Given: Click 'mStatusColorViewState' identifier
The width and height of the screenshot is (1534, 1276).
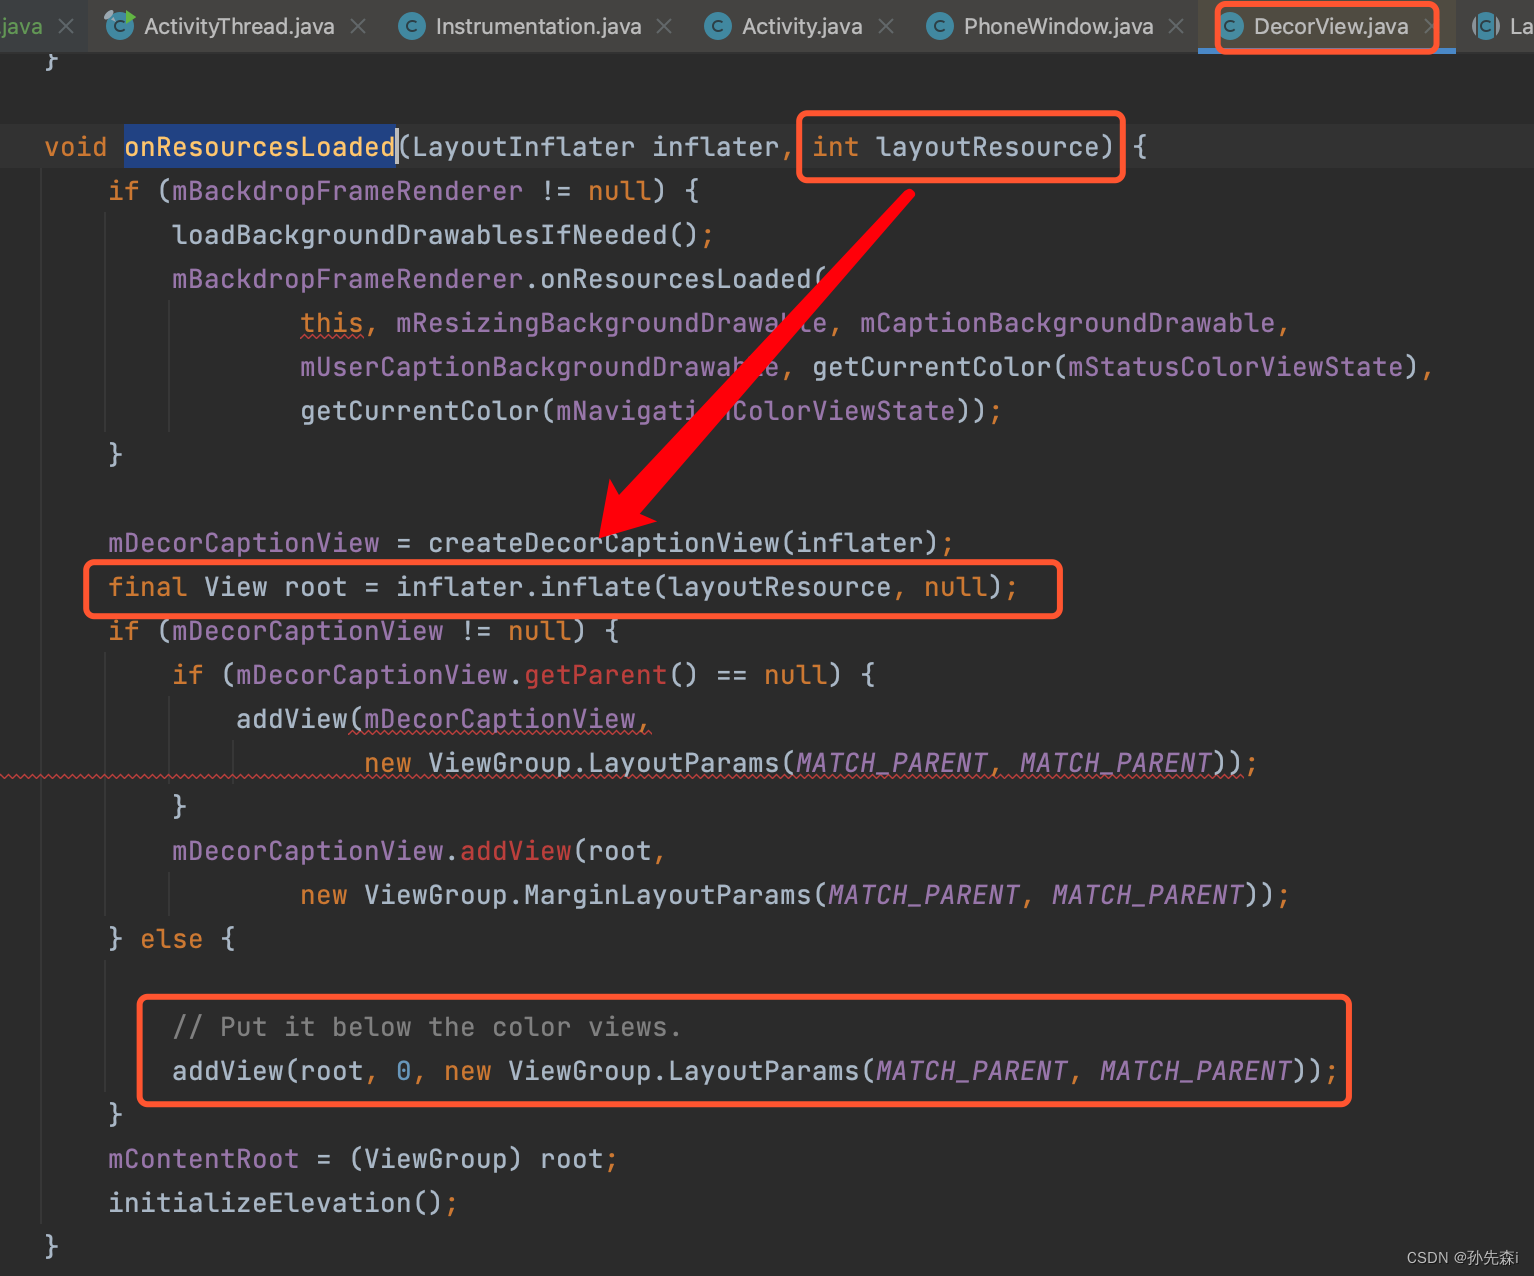Looking at the screenshot, I should coord(1235,367).
